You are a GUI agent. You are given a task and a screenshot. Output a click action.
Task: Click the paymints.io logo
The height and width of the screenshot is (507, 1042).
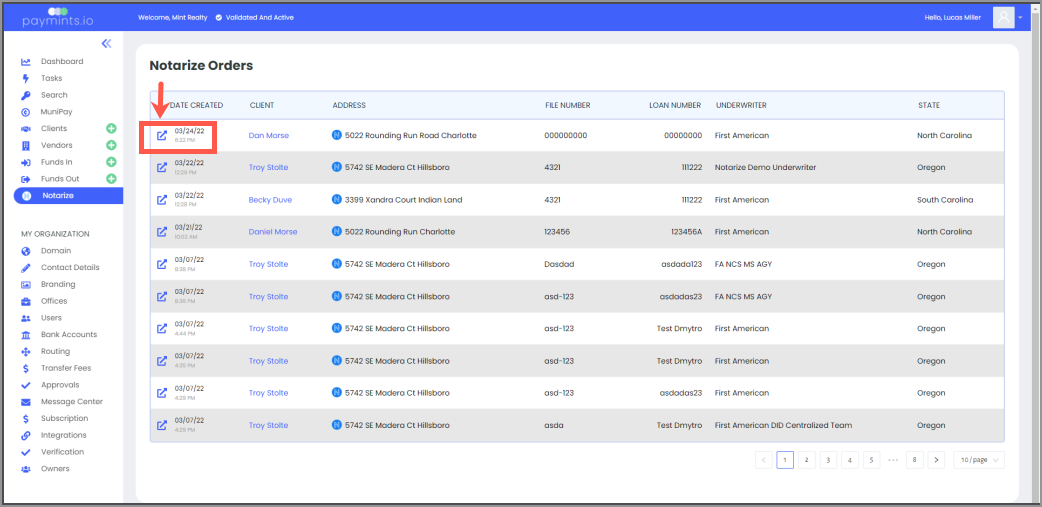(57, 17)
